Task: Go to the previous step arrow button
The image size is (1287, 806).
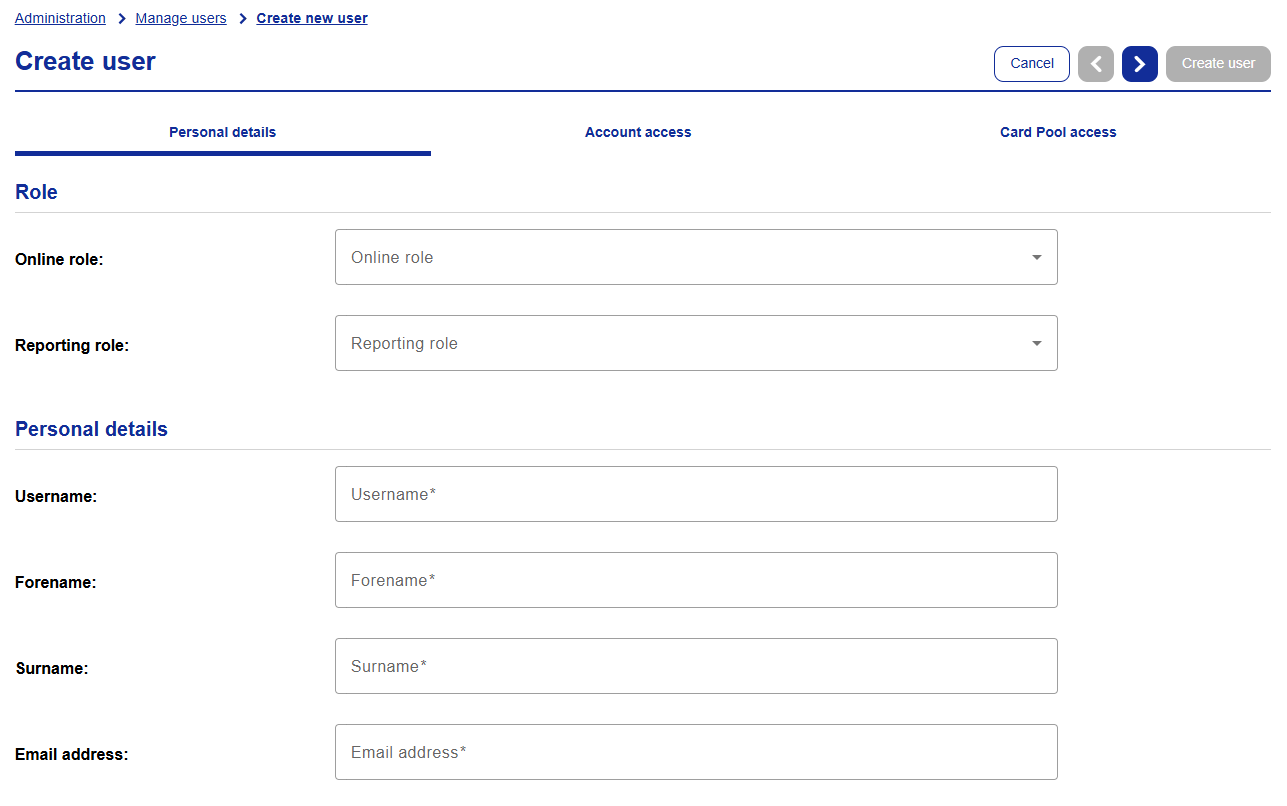Action: pos(1096,64)
